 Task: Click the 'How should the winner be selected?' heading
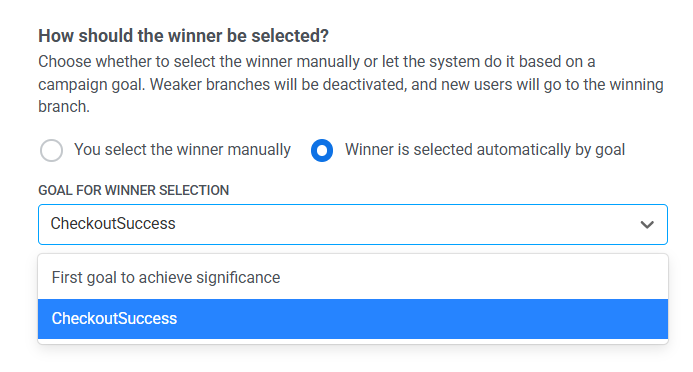[x=183, y=36]
